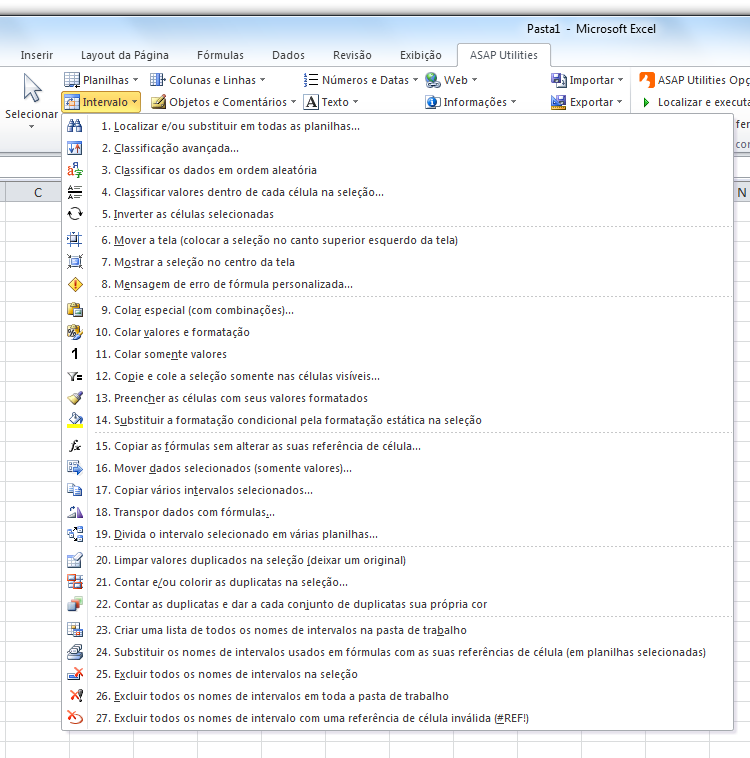The height and width of the screenshot is (758, 750).
Task: Click the red undo icon for item 27
Action: (75, 718)
